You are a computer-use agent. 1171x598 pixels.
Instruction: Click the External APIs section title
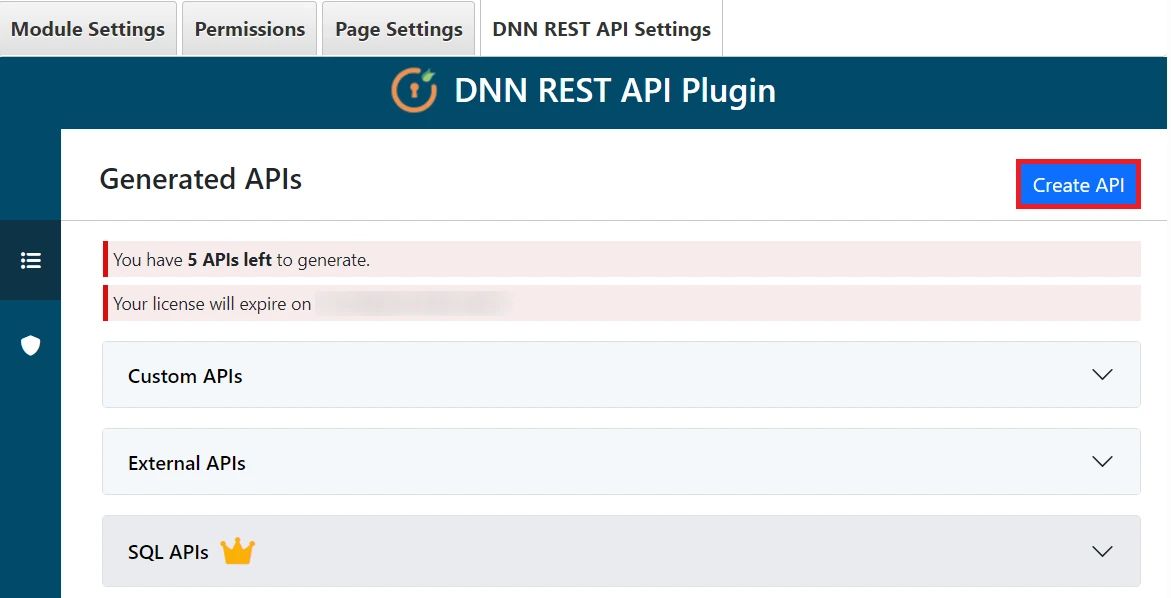tap(187, 463)
